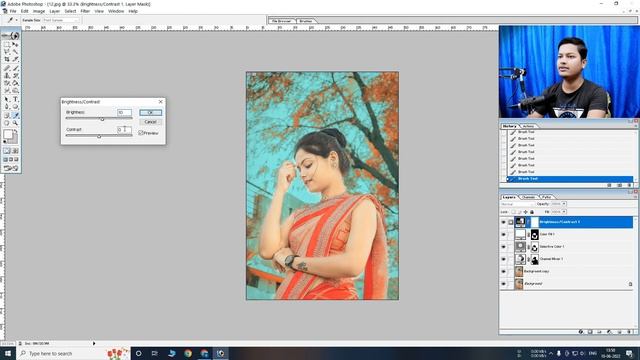Open the Opacity slider arrow
The height and width of the screenshot is (360, 640).
tap(564, 204)
